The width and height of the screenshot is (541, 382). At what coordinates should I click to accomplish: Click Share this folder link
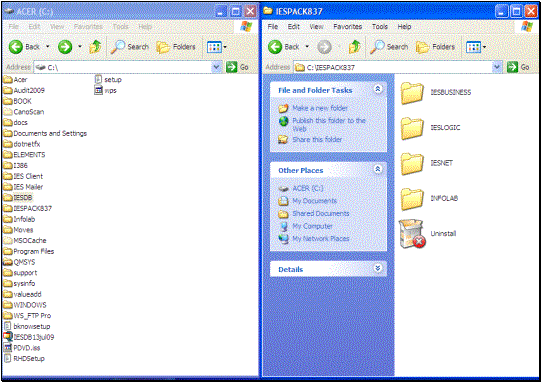pos(317,139)
